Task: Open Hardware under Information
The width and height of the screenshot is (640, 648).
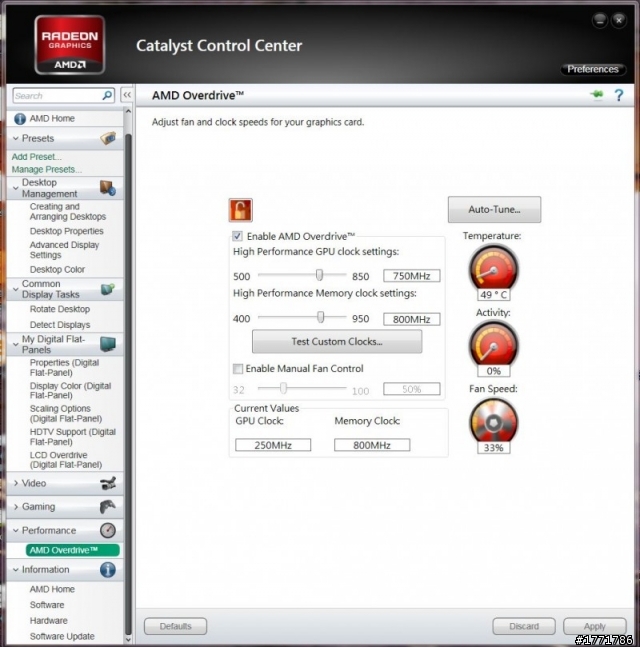Action: pyautogui.click(x=48, y=621)
